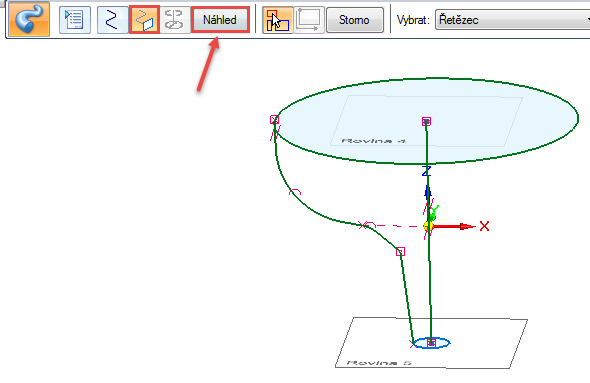Click keypoint square at top of vertical line
This screenshot has width=590, height=383.
click(x=426, y=121)
